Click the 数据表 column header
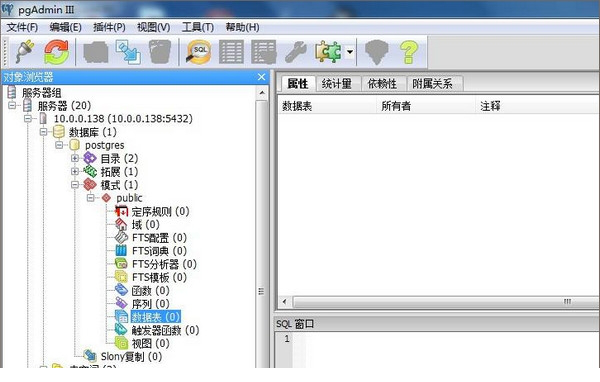 pyautogui.click(x=327, y=106)
